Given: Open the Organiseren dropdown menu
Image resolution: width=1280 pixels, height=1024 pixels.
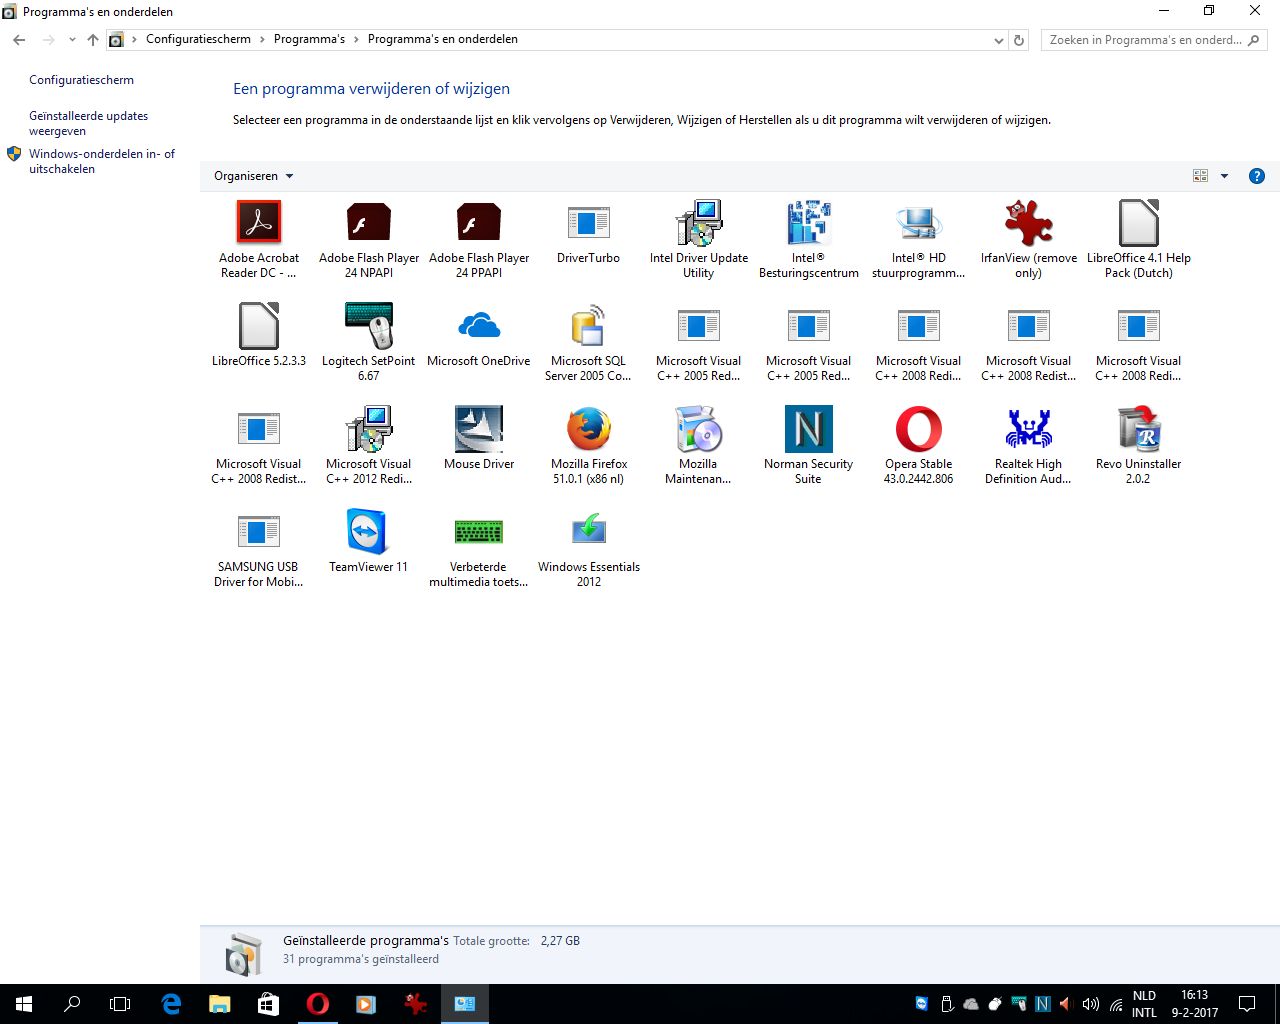Looking at the screenshot, I should pyautogui.click(x=253, y=176).
